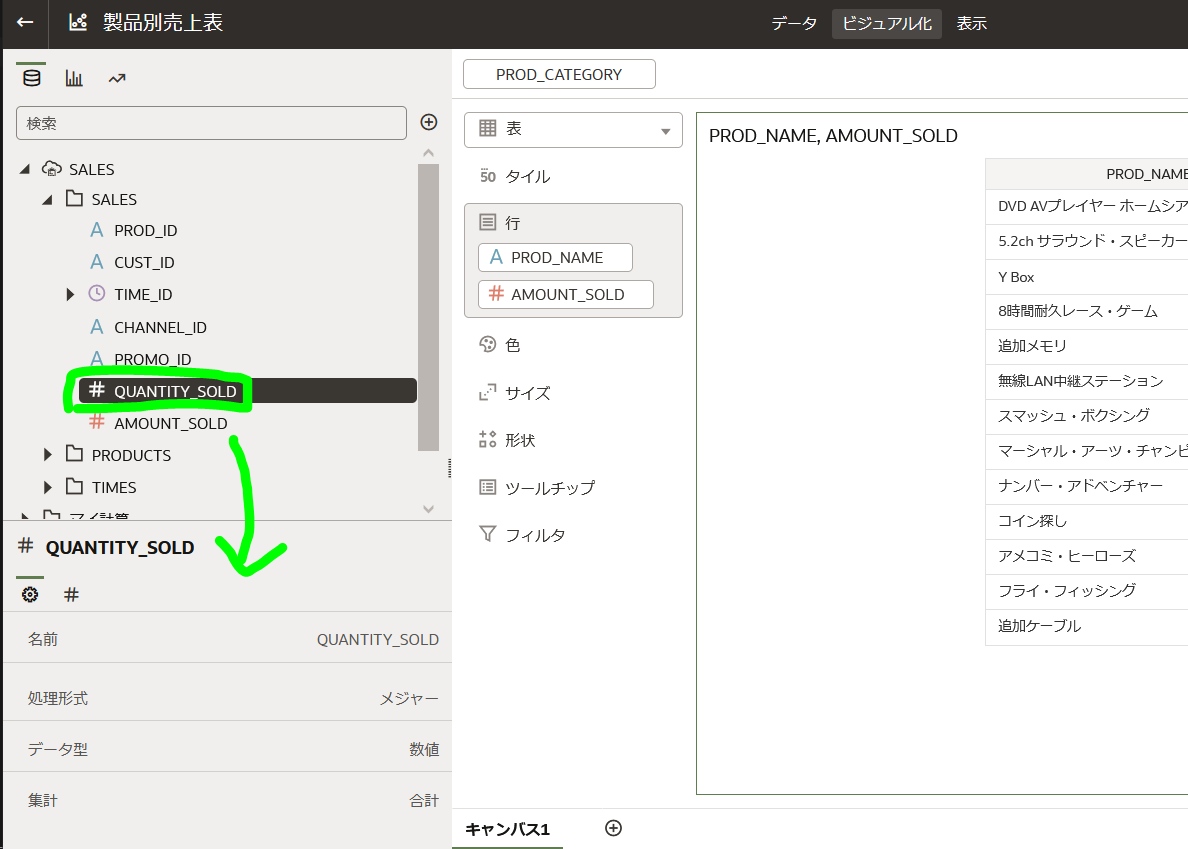The image size is (1188, 849).
Task: Expand the TIMES folder
Action: pos(48,487)
